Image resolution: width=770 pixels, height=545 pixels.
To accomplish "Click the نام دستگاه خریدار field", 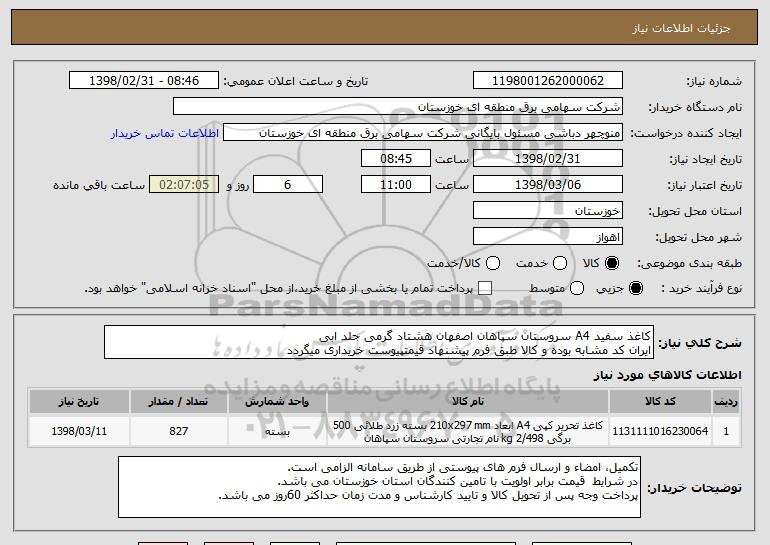I will pyautogui.click(x=398, y=107).
